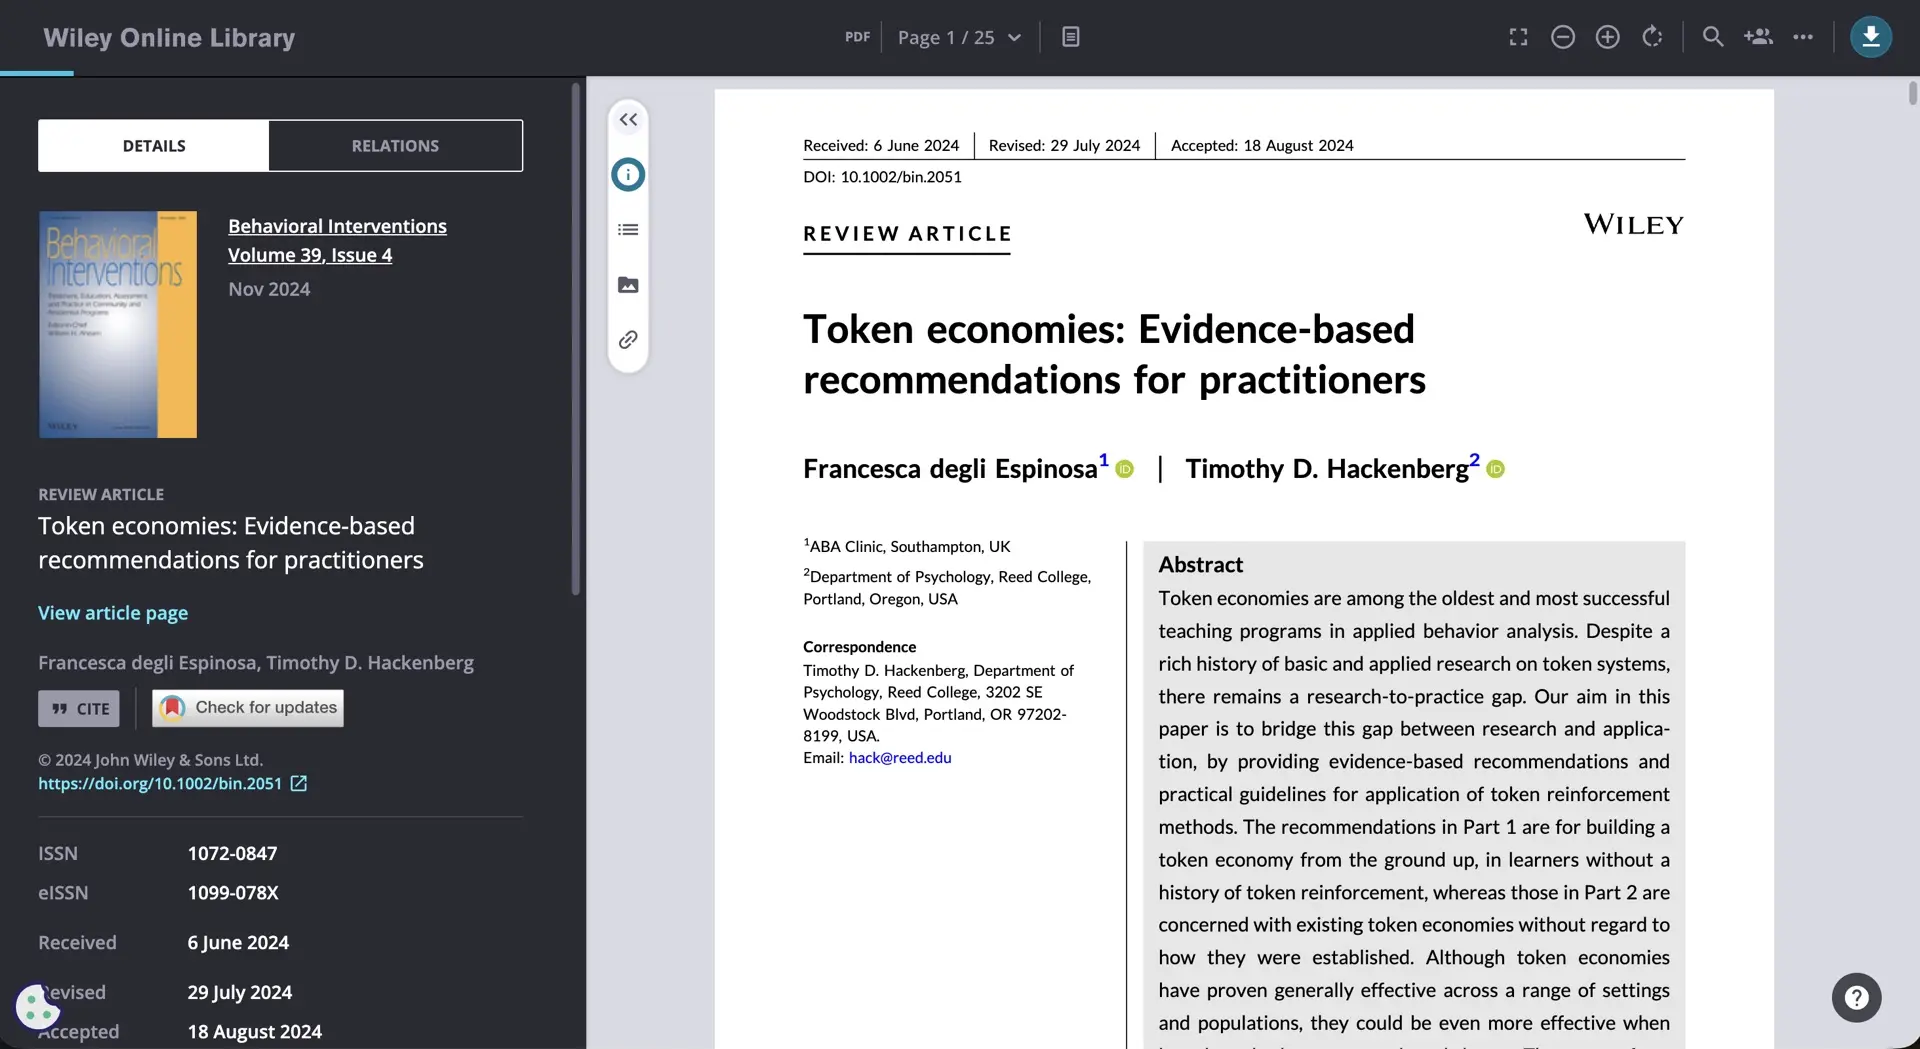Download the PDF with the download icon

click(x=1870, y=37)
